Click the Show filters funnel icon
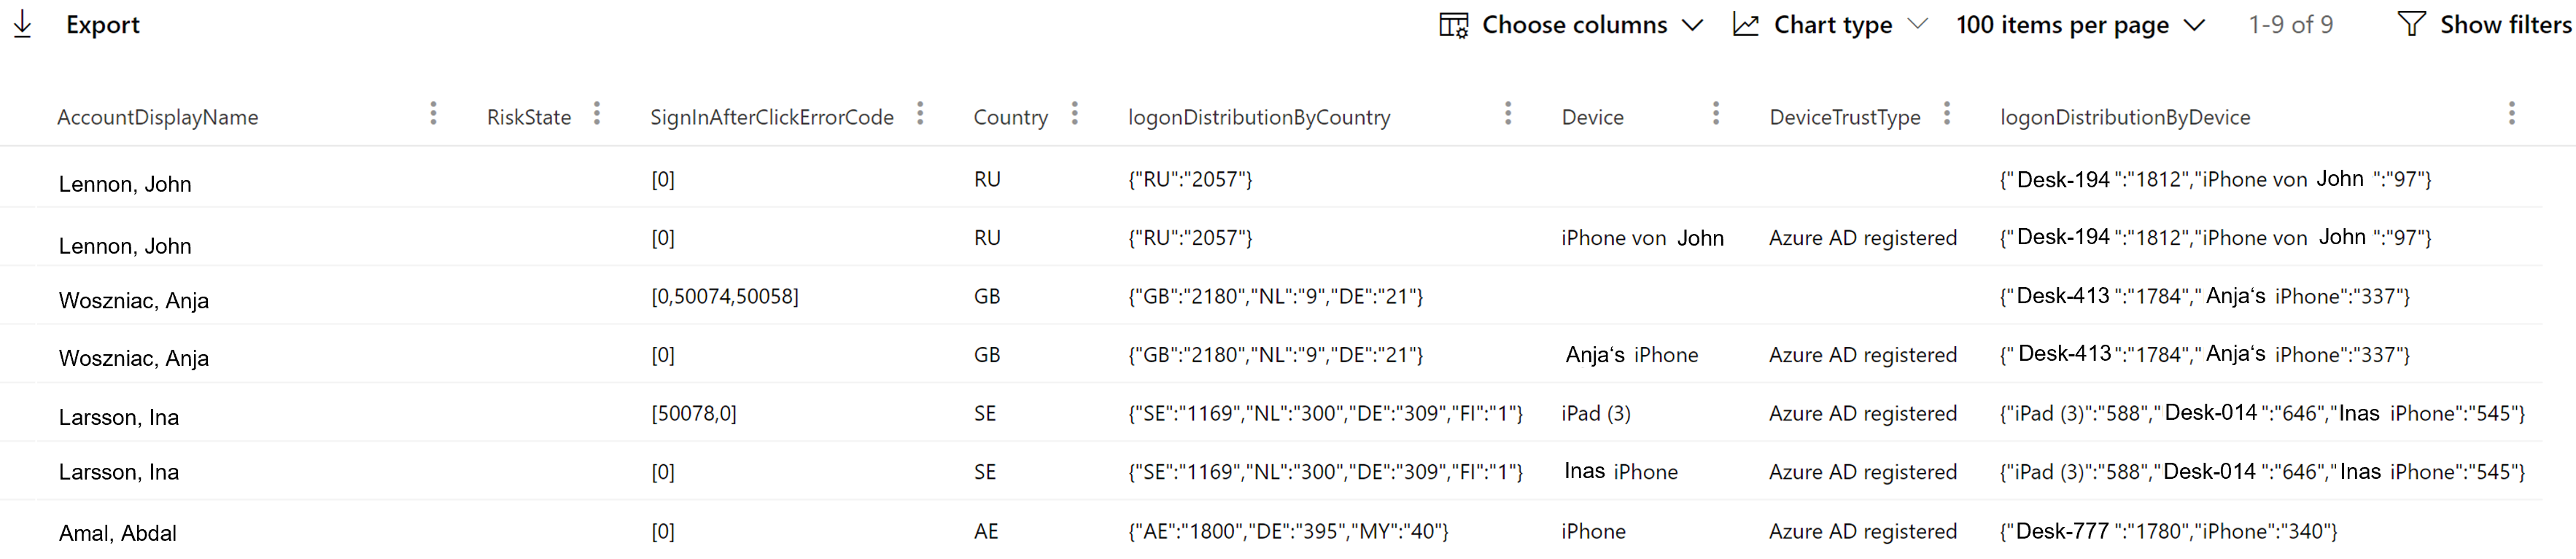The image size is (2576, 559). tap(2411, 24)
